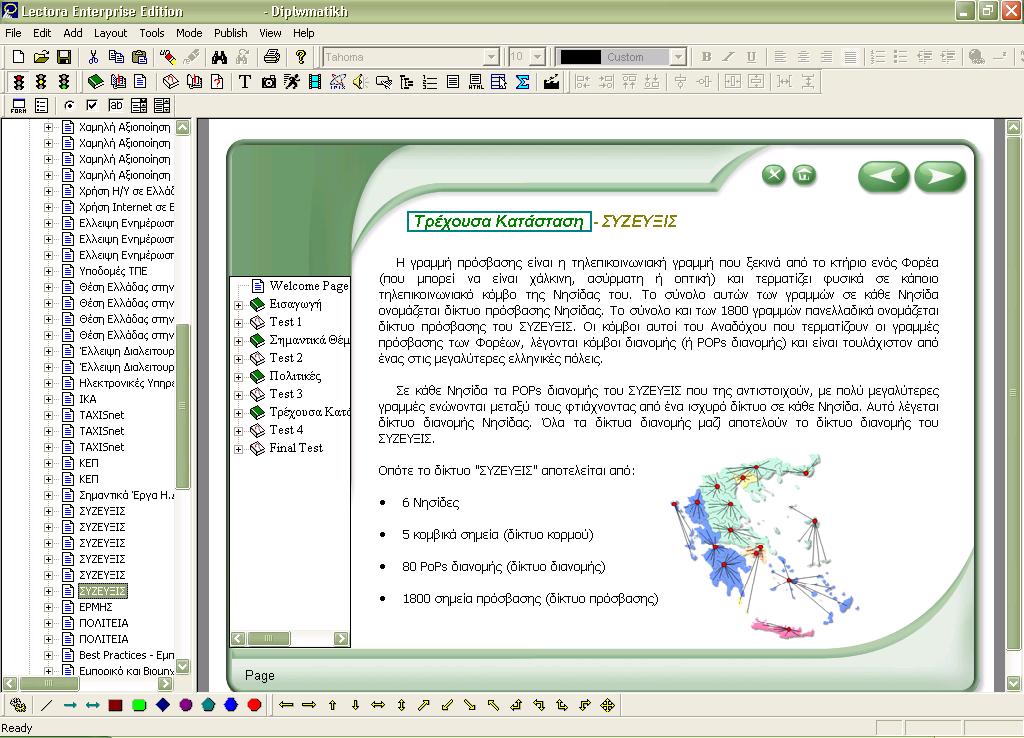Select the highlighted ΣΥΖΕΥΞΙΣ page in the tree
This screenshot has width=1024, height=738.
point(103,591)
